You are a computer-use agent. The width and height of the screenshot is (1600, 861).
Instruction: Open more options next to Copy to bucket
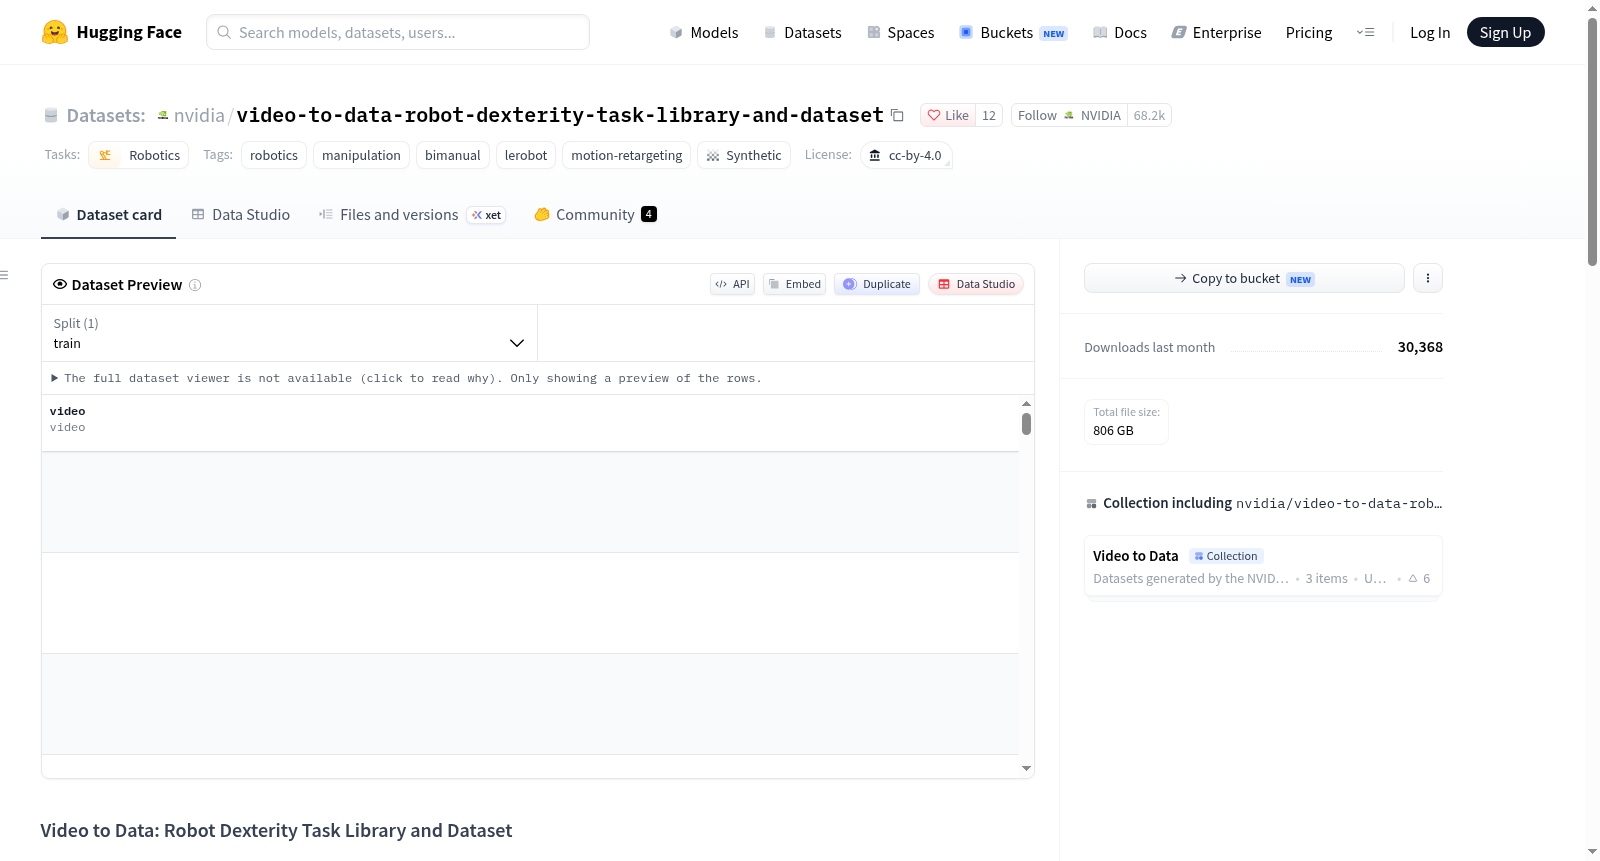tap(1428, 279)
